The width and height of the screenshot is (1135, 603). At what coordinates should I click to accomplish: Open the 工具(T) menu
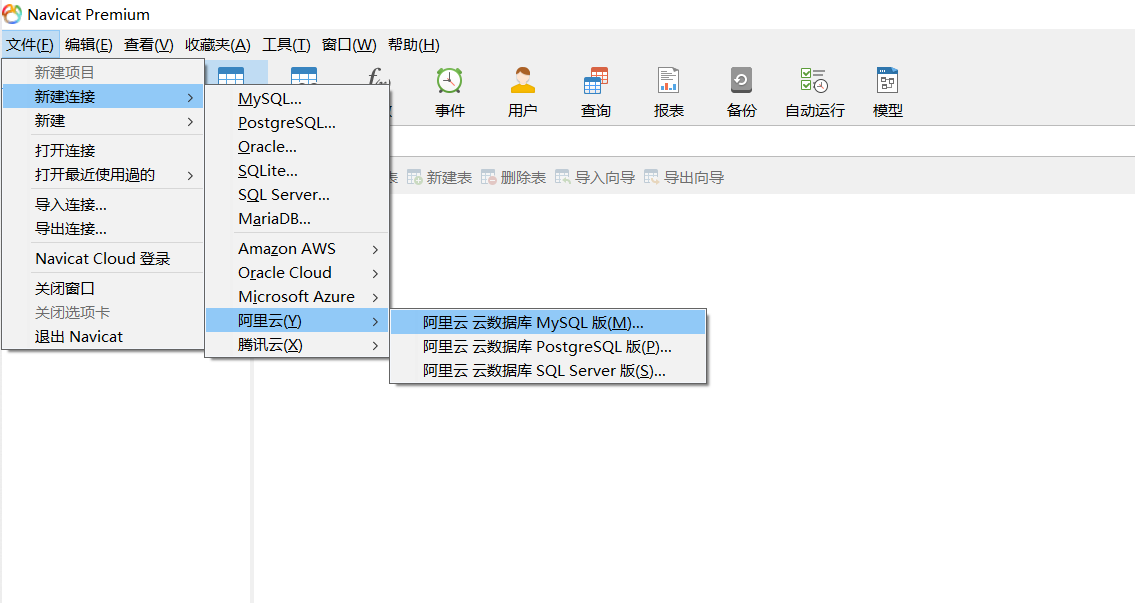click(x=286, y=45)
